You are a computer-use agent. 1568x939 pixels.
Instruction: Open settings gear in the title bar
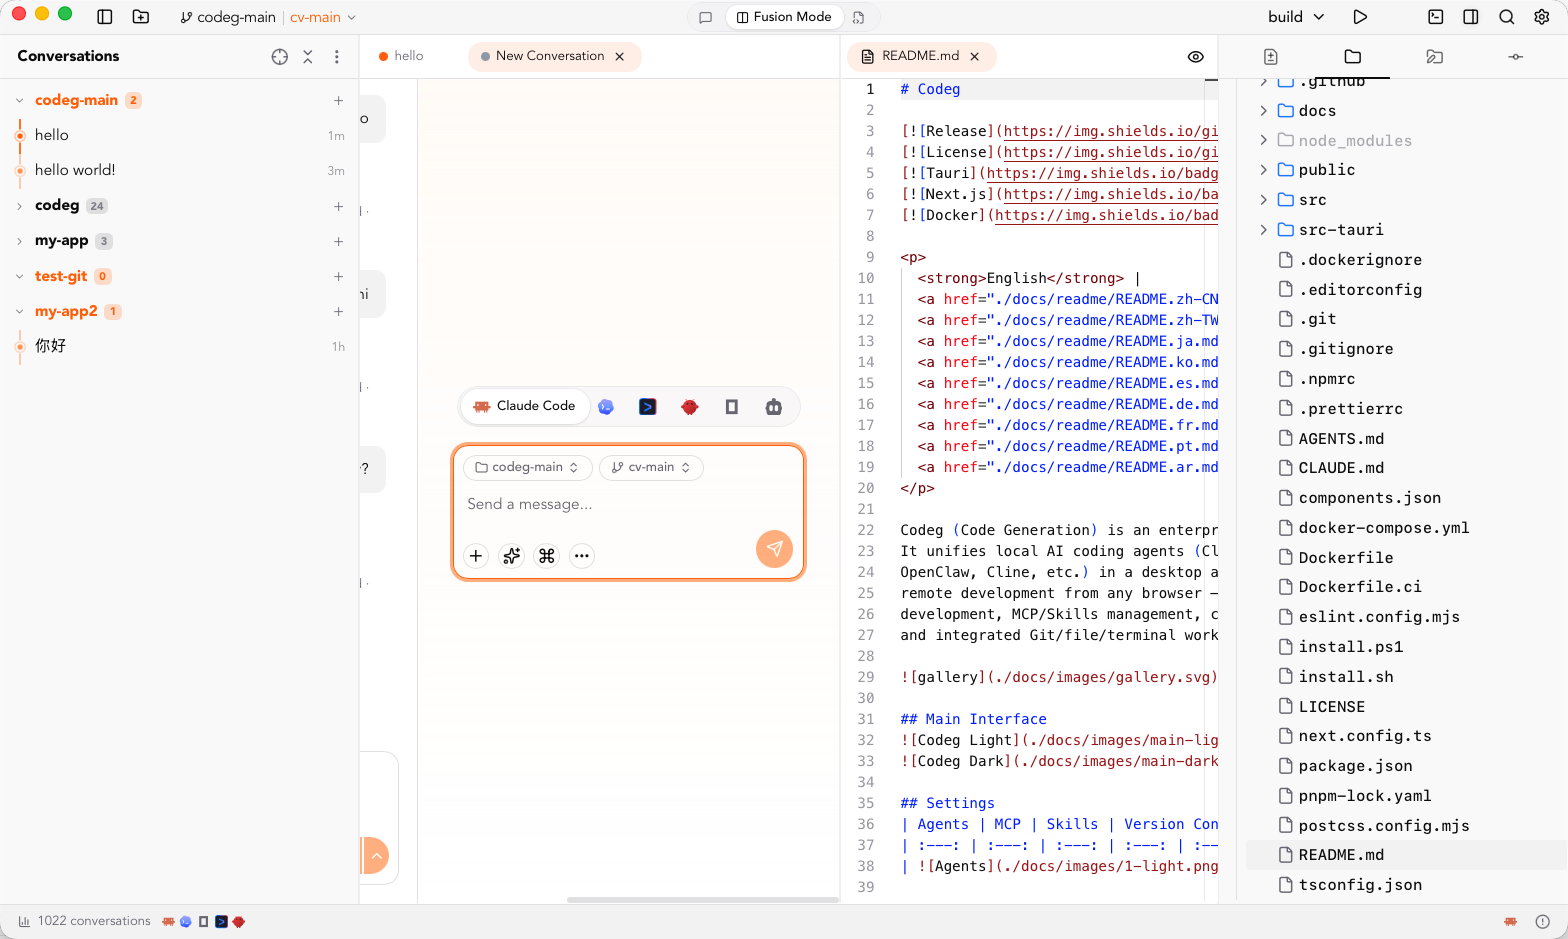[x=1542, y=17]
